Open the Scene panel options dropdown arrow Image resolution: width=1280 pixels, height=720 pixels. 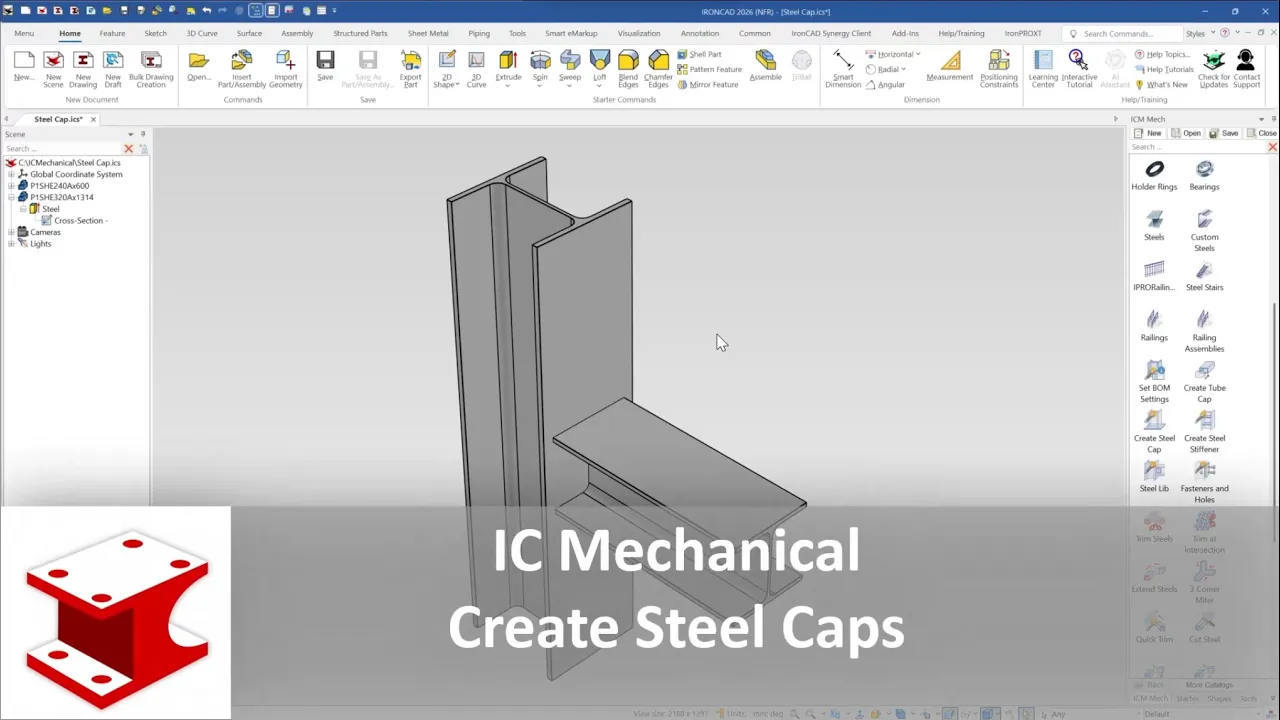click(x=130, y=134)
